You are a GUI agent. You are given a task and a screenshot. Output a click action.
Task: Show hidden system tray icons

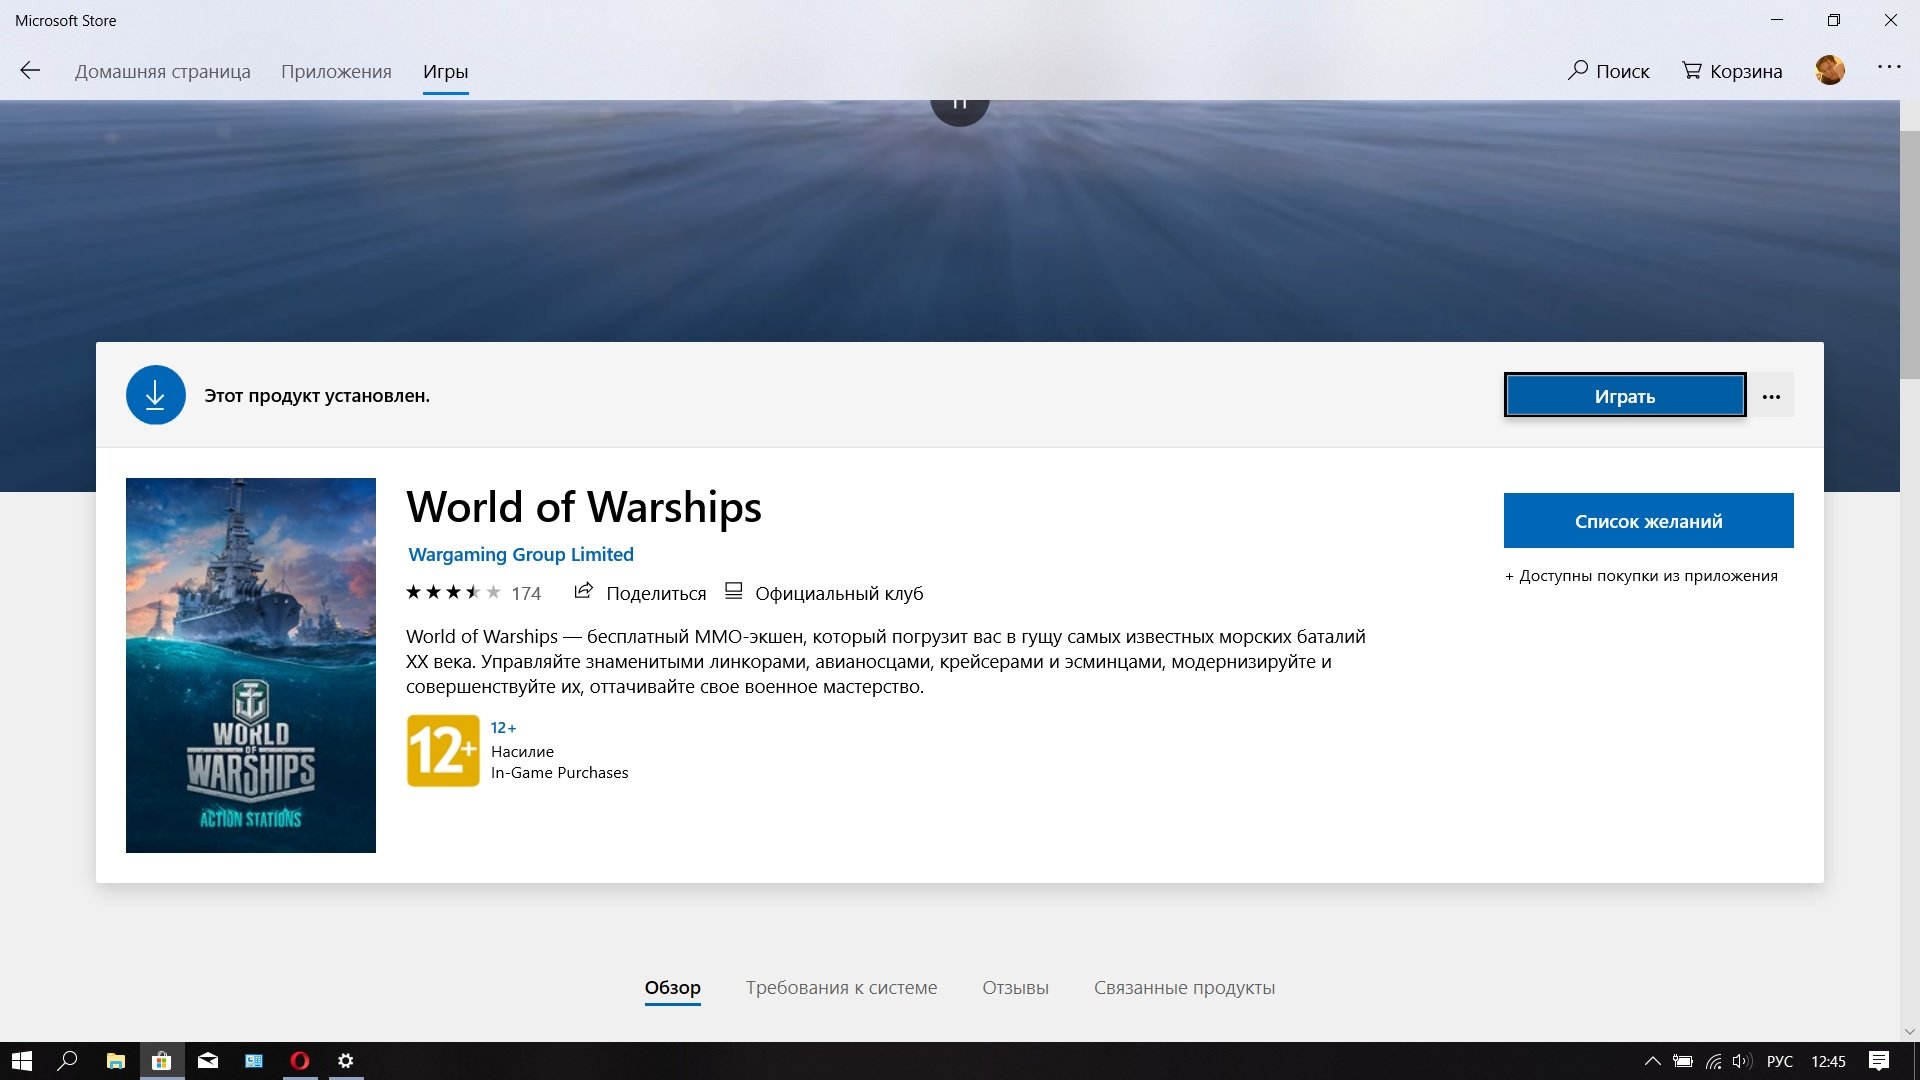click(1652, 1061)
